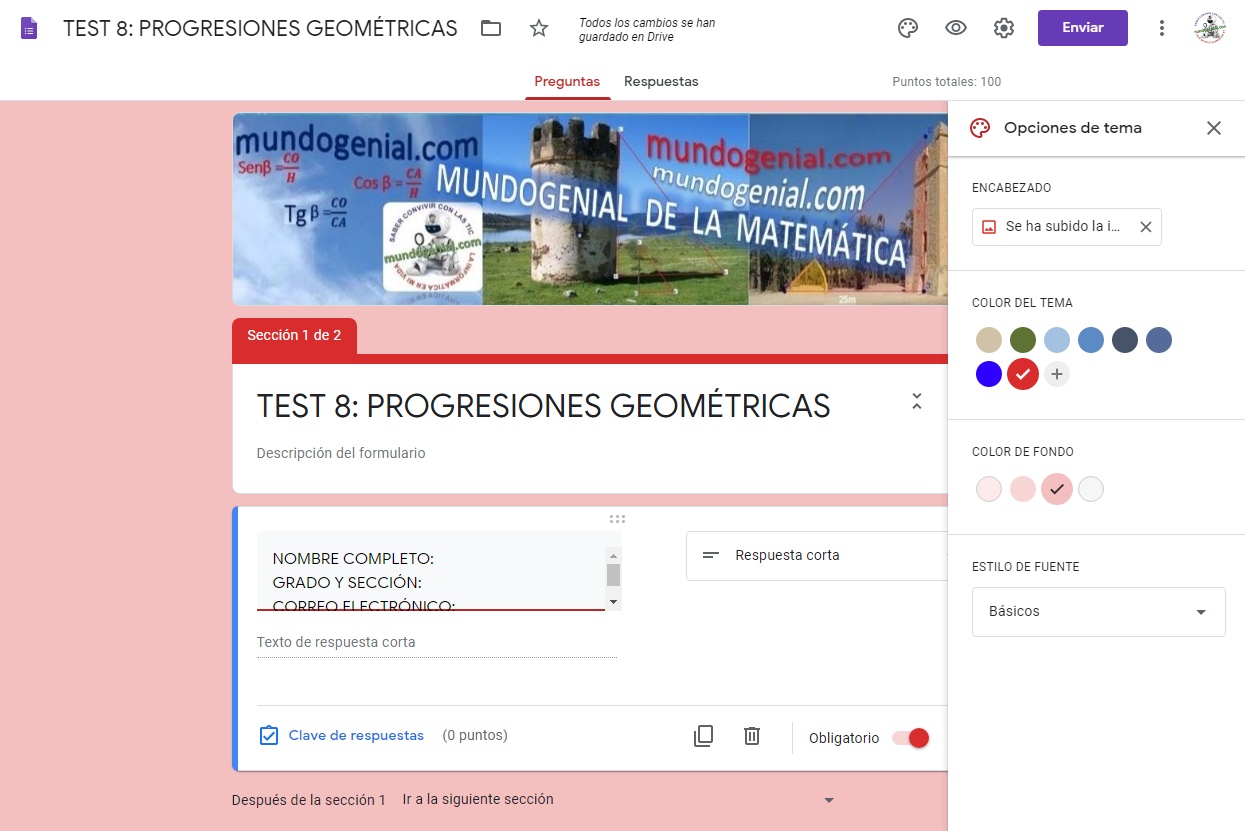
Task: Click Puntos totales: 100 text
Action: pyautogui.click(x=947, y=82)
